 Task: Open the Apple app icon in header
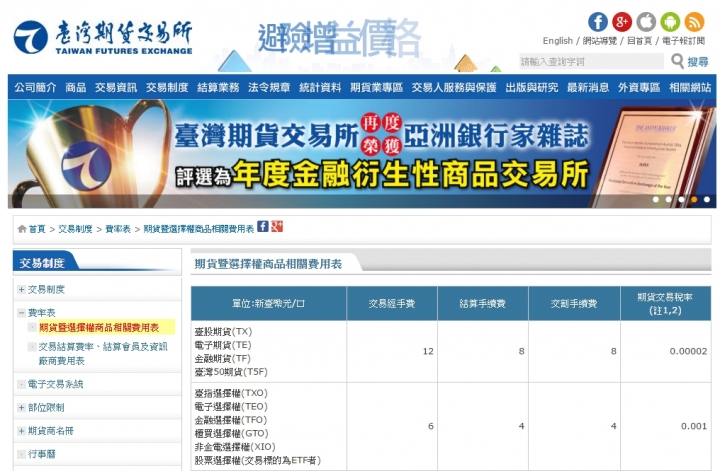pos(646,22)
